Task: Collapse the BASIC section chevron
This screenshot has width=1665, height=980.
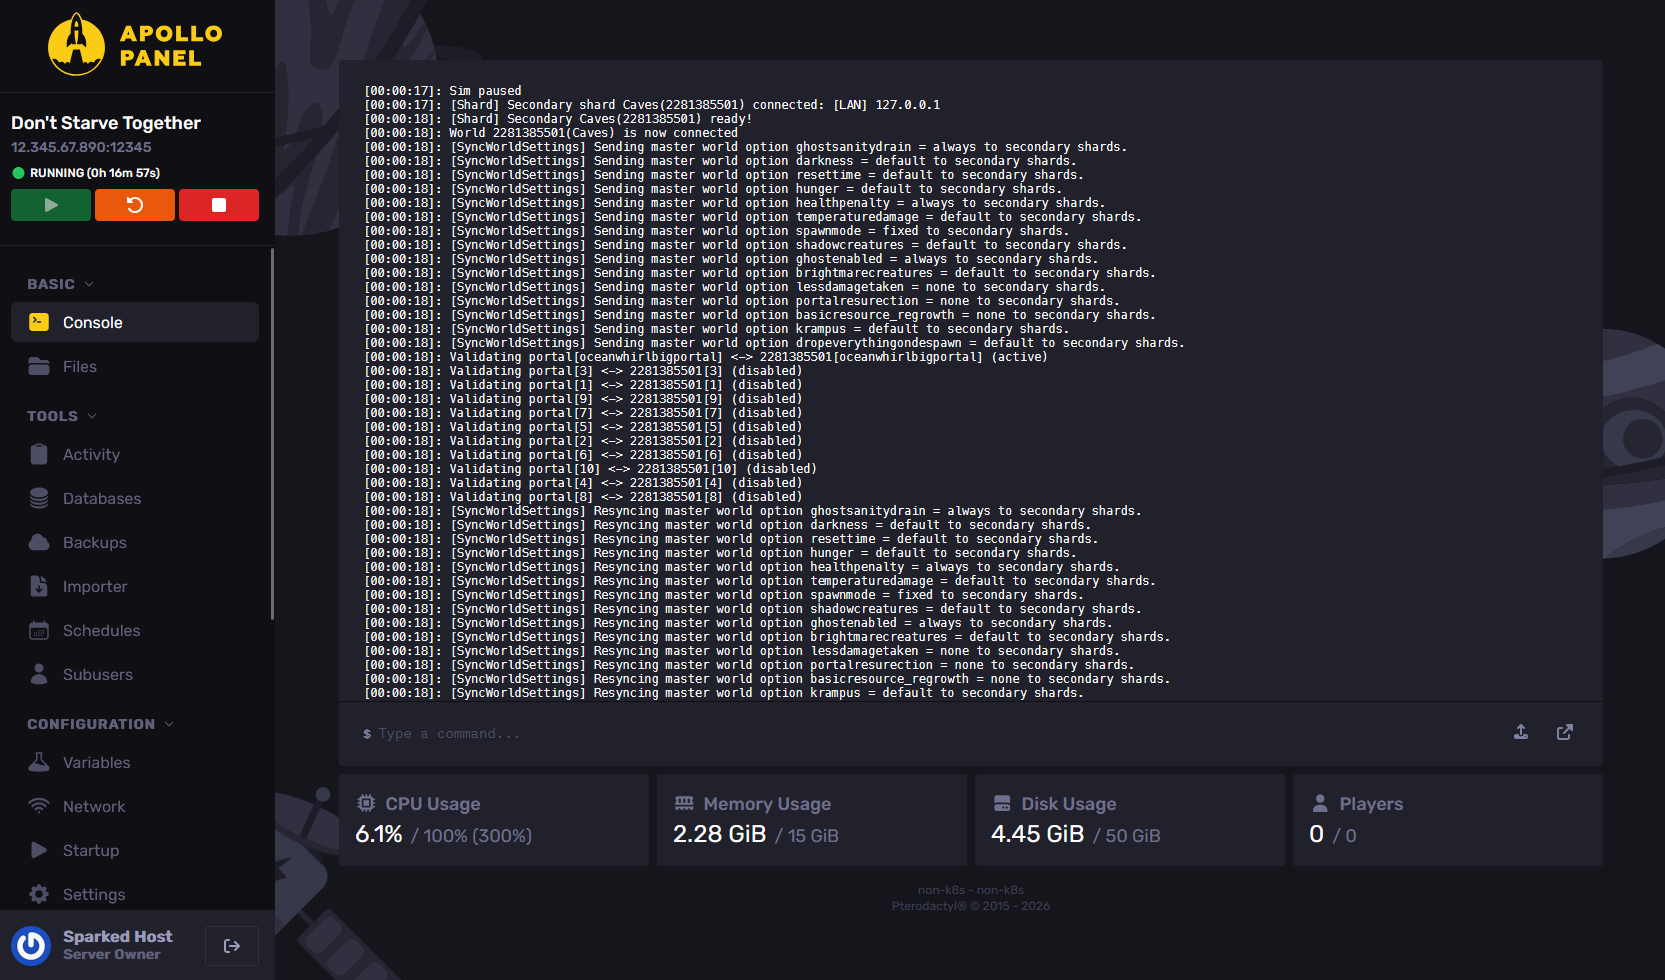Action: [89, 284]
